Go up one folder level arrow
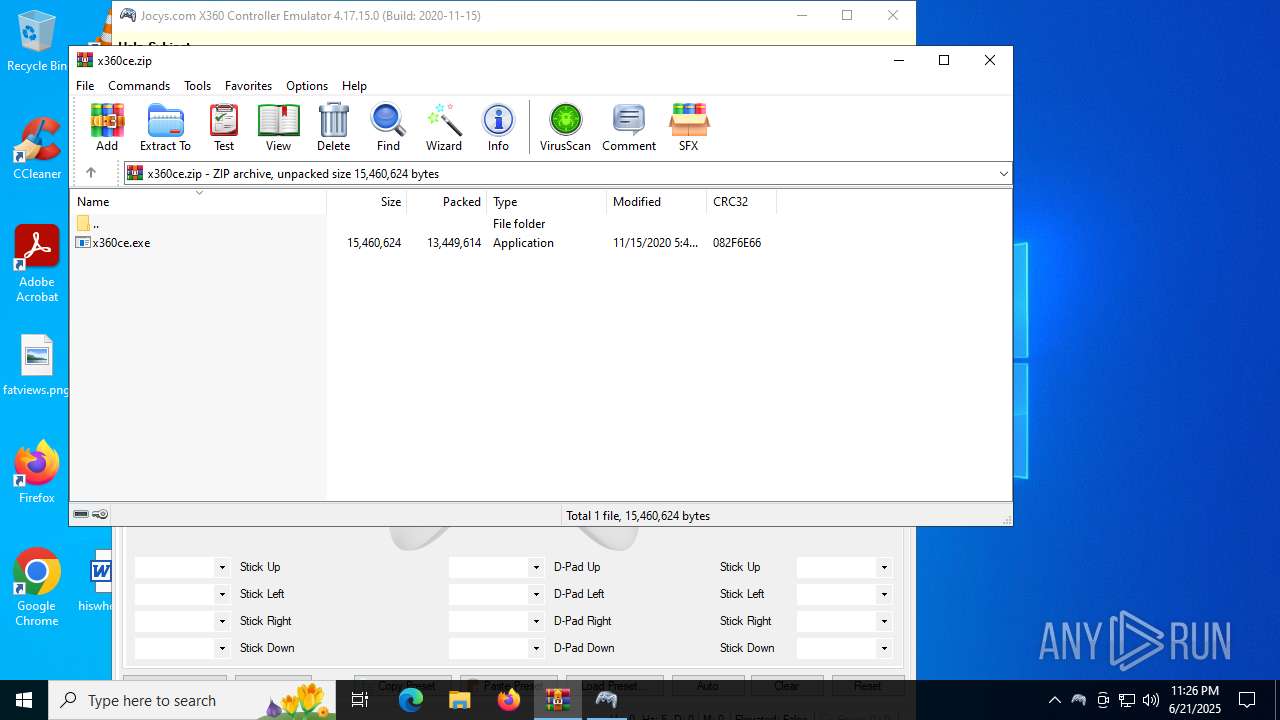The height and width of the screenshot is (720, 1280). click(x=91, y=173)
